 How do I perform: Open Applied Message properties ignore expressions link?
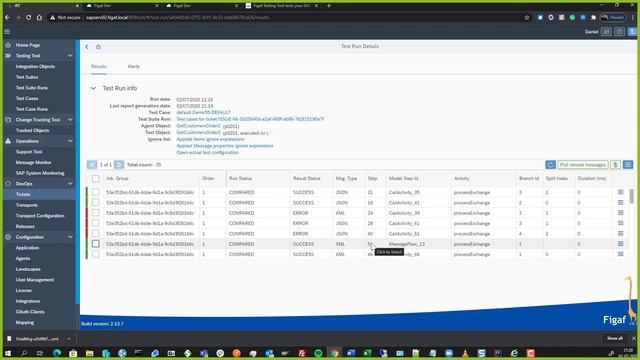coord(225,146)
